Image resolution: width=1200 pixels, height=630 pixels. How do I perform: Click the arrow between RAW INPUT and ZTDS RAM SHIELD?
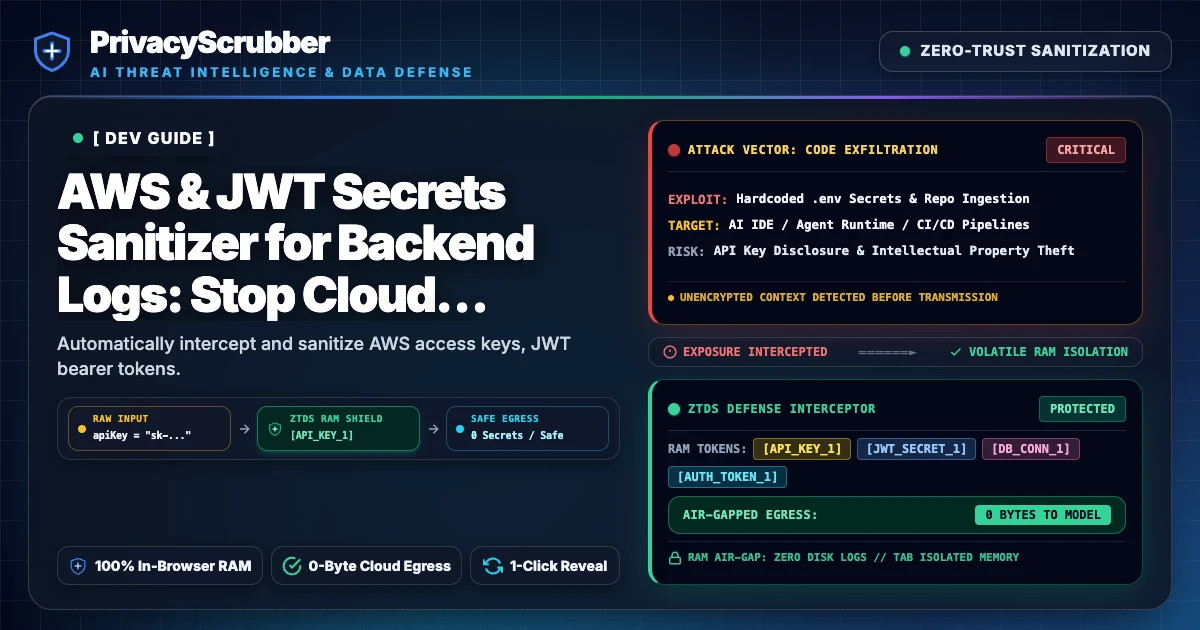coord(243,428)
